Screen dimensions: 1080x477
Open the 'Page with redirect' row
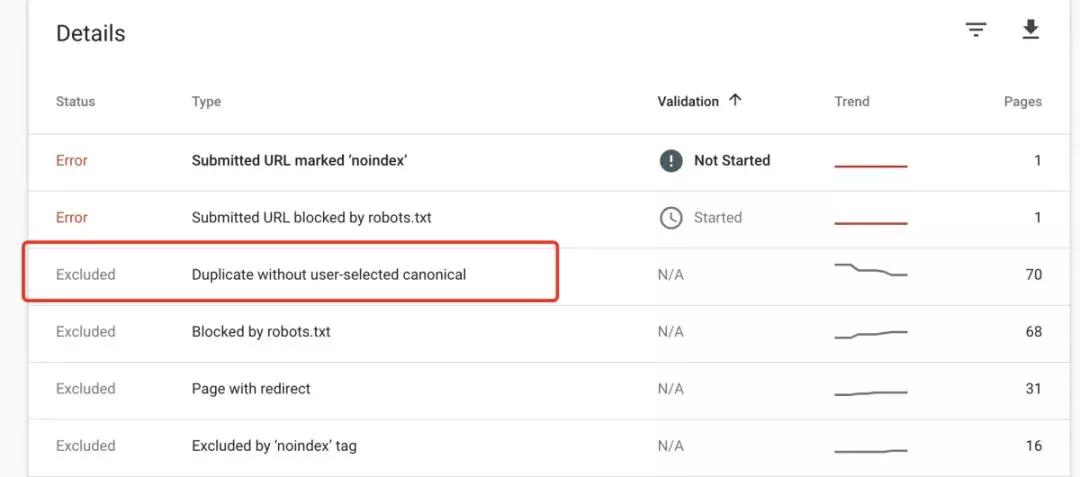[x=539, y=389]
